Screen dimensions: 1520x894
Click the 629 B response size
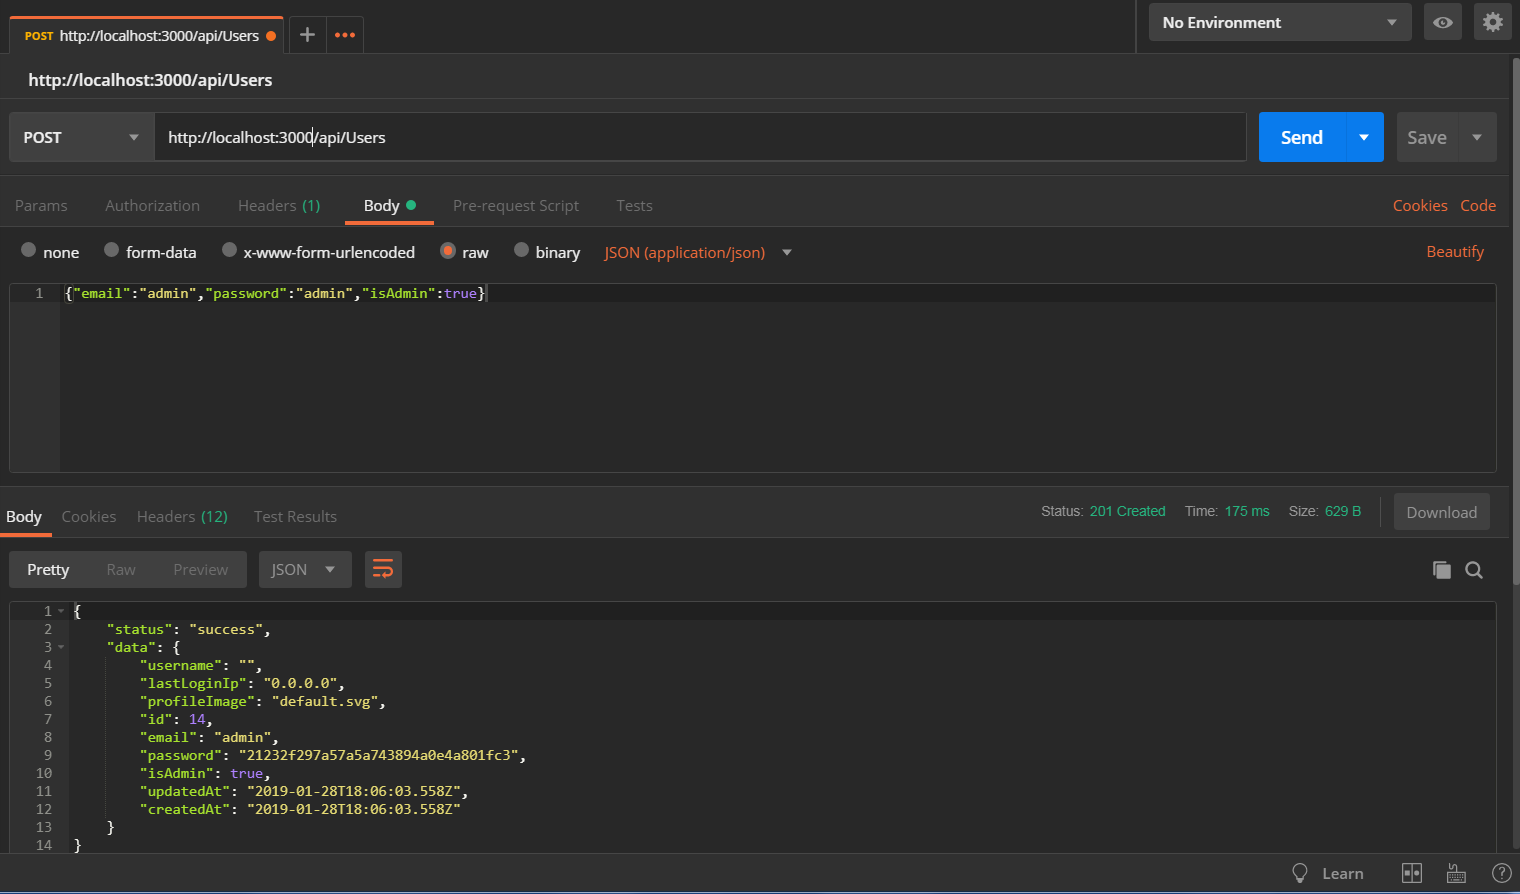pyautogui.click(x=1343, y=511)
